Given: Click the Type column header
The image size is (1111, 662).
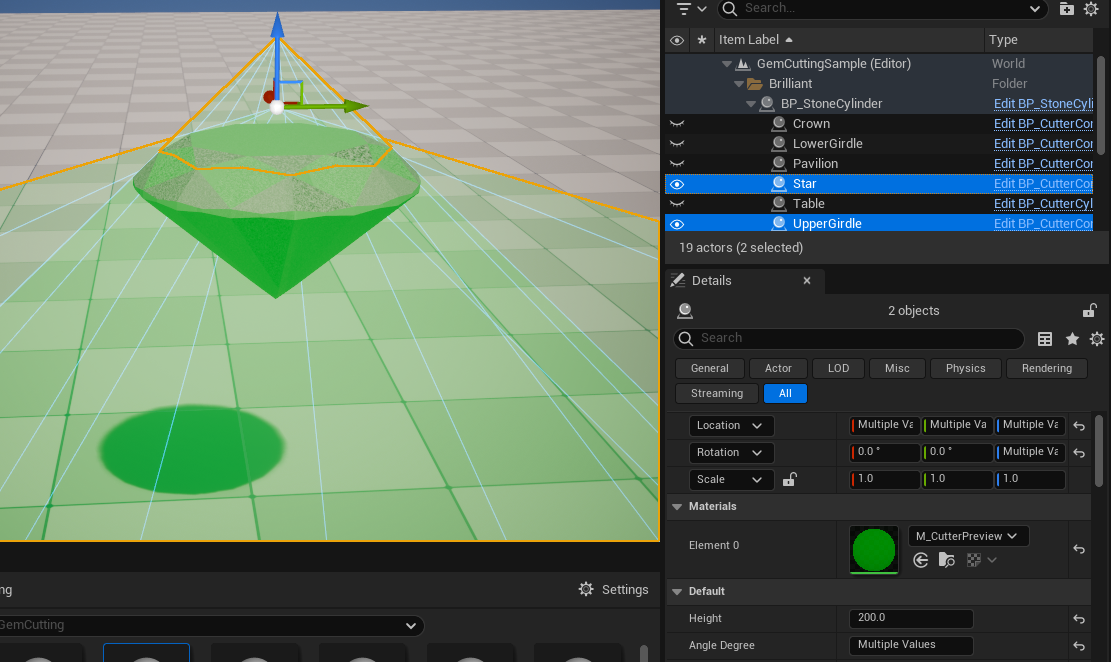Looking at the screenshot, I should coord(1003,40).
